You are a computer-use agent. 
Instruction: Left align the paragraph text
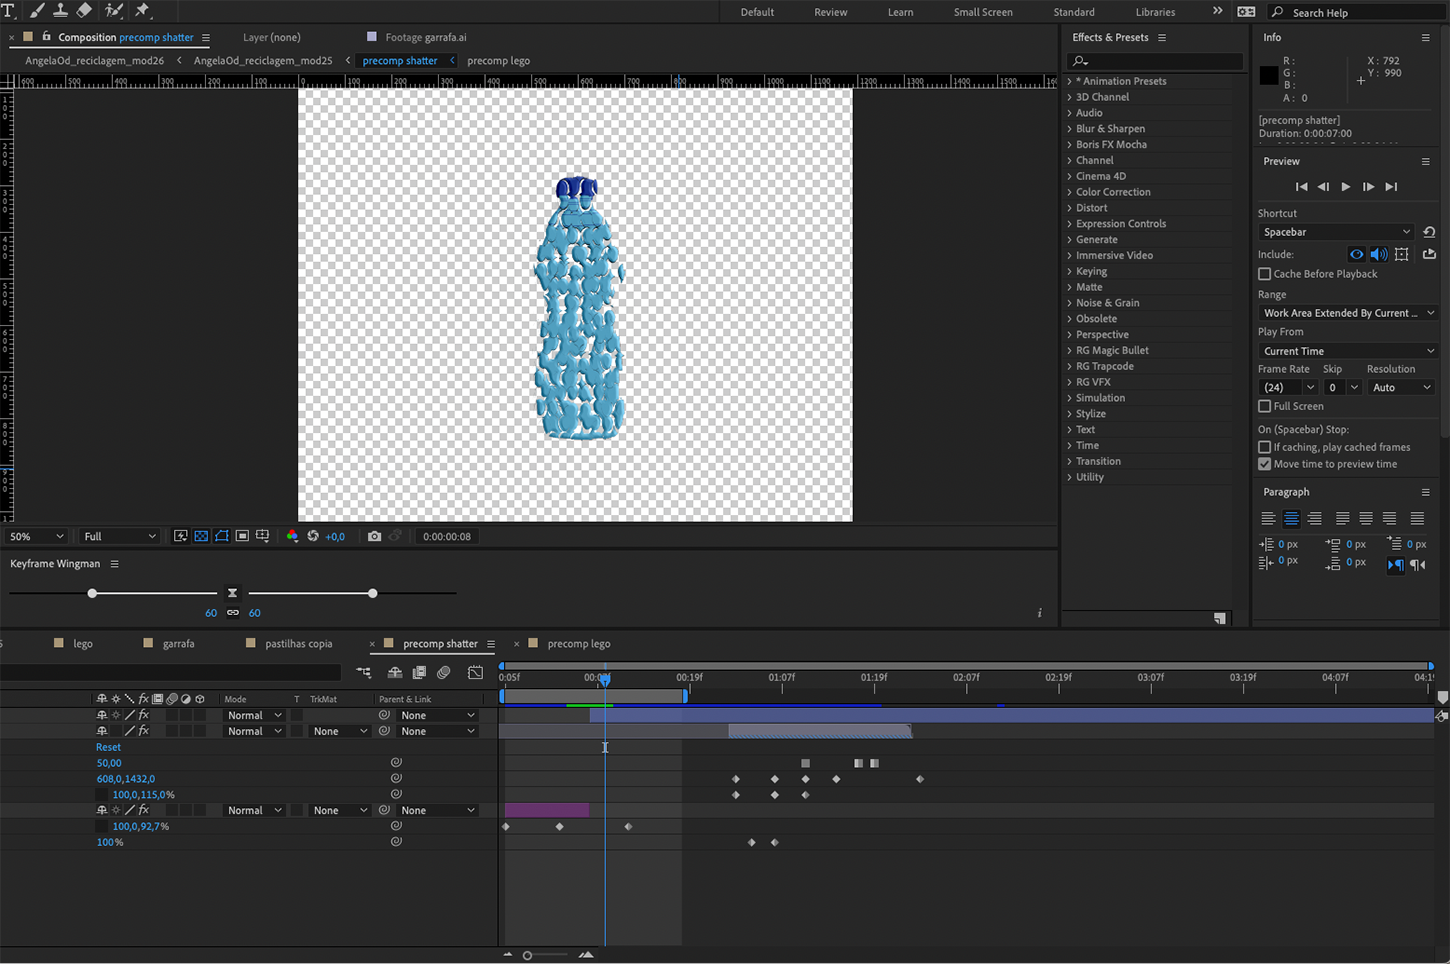[1268, 518]
